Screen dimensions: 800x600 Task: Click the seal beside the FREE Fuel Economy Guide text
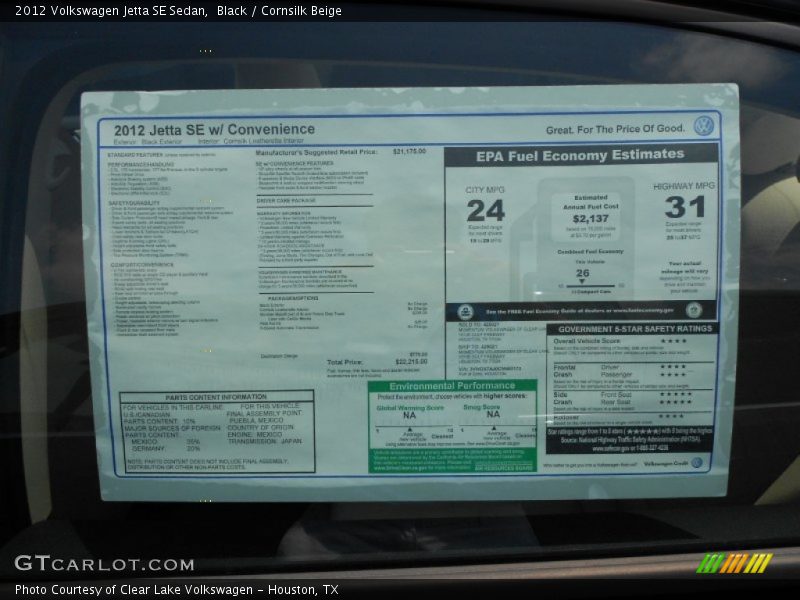[694, 309]
